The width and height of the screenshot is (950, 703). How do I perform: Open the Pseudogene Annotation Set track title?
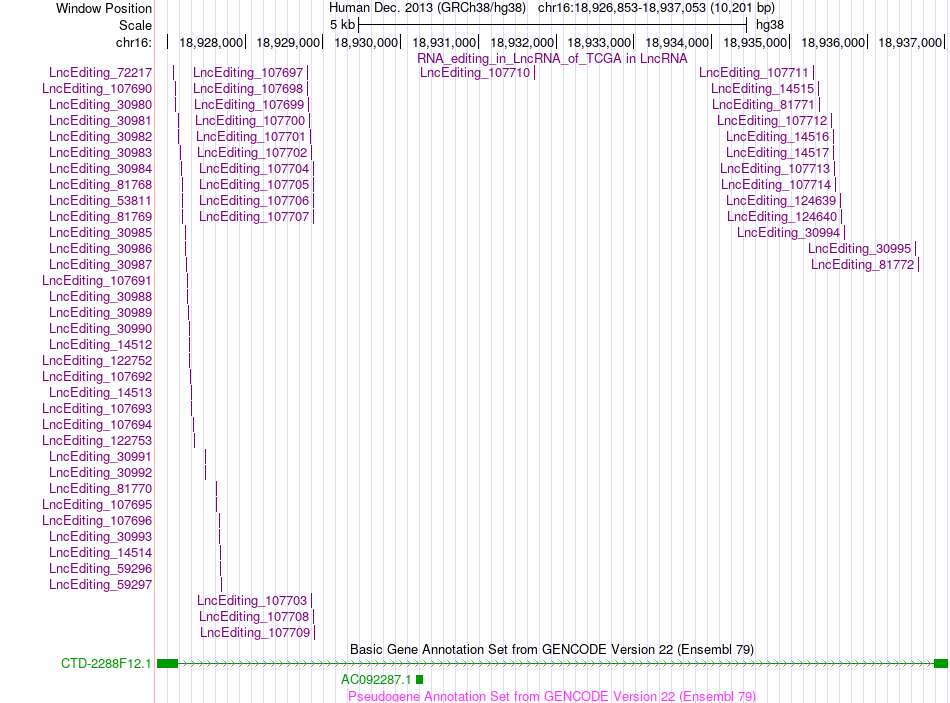click(x=552, y=696)
